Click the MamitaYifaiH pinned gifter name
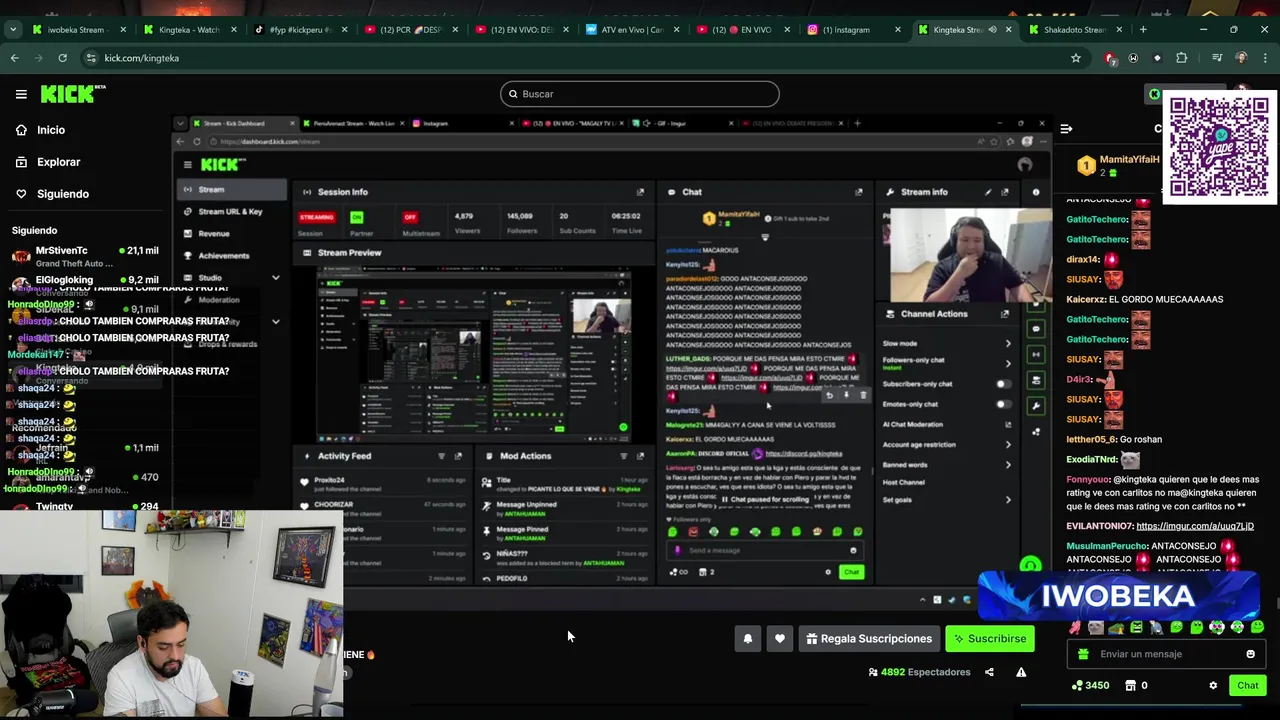Image resolution: width=1280 pixels, height=720 pixels. click(x=1129, y=160)
